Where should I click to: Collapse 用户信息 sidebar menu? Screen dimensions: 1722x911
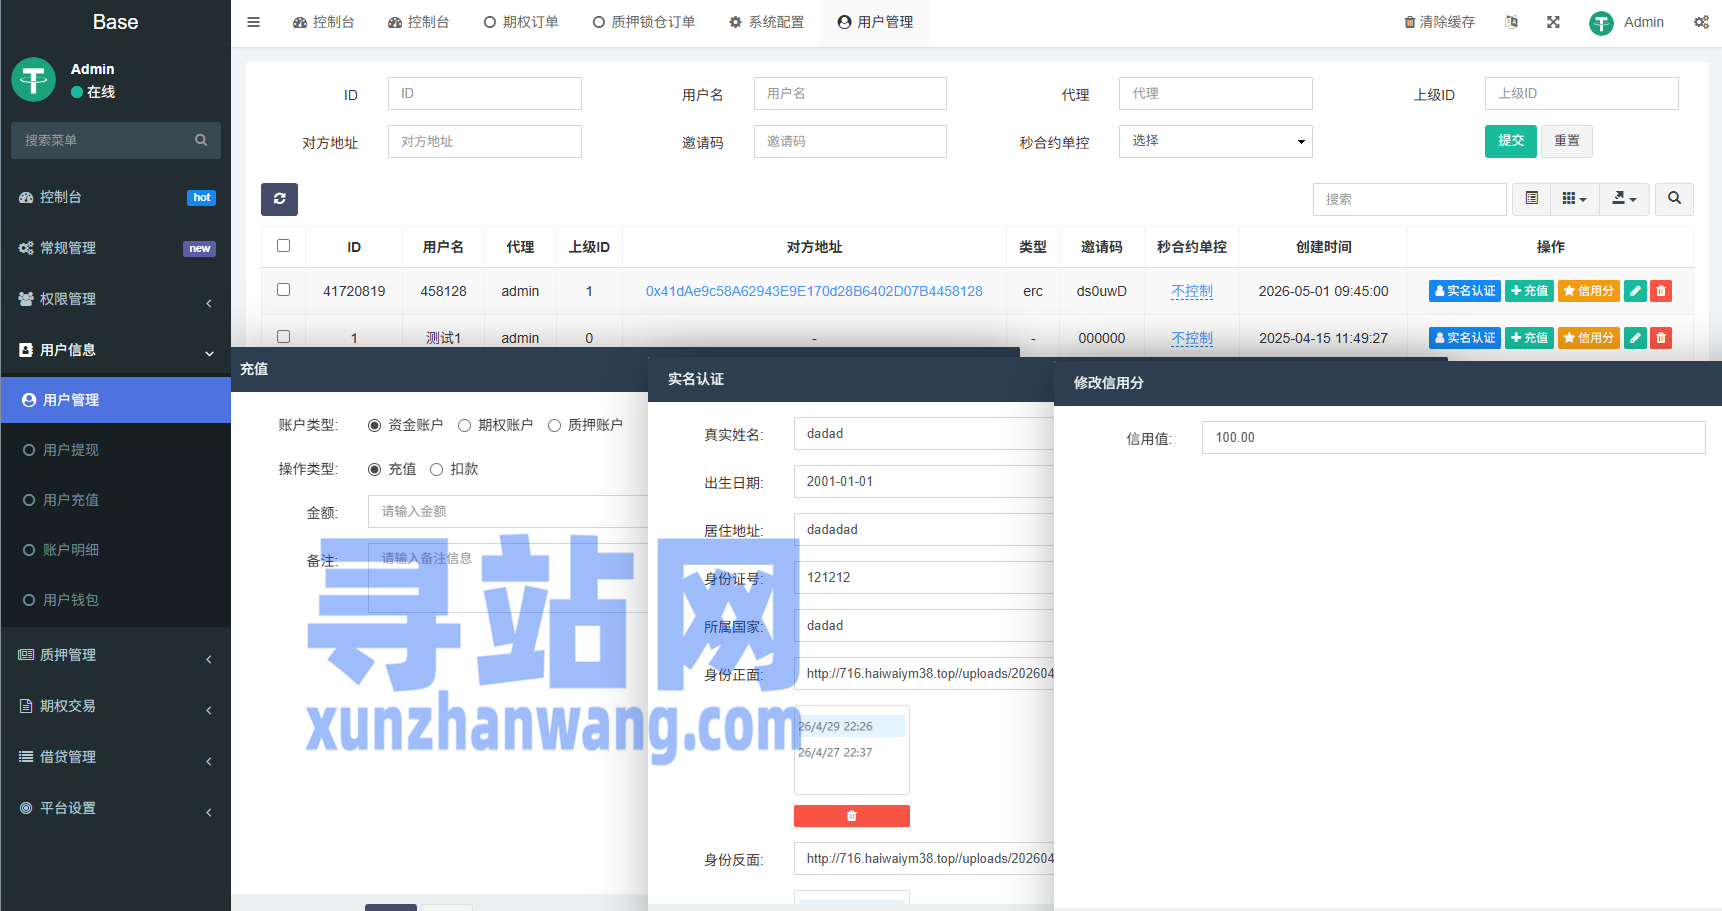tap(116, 350)
